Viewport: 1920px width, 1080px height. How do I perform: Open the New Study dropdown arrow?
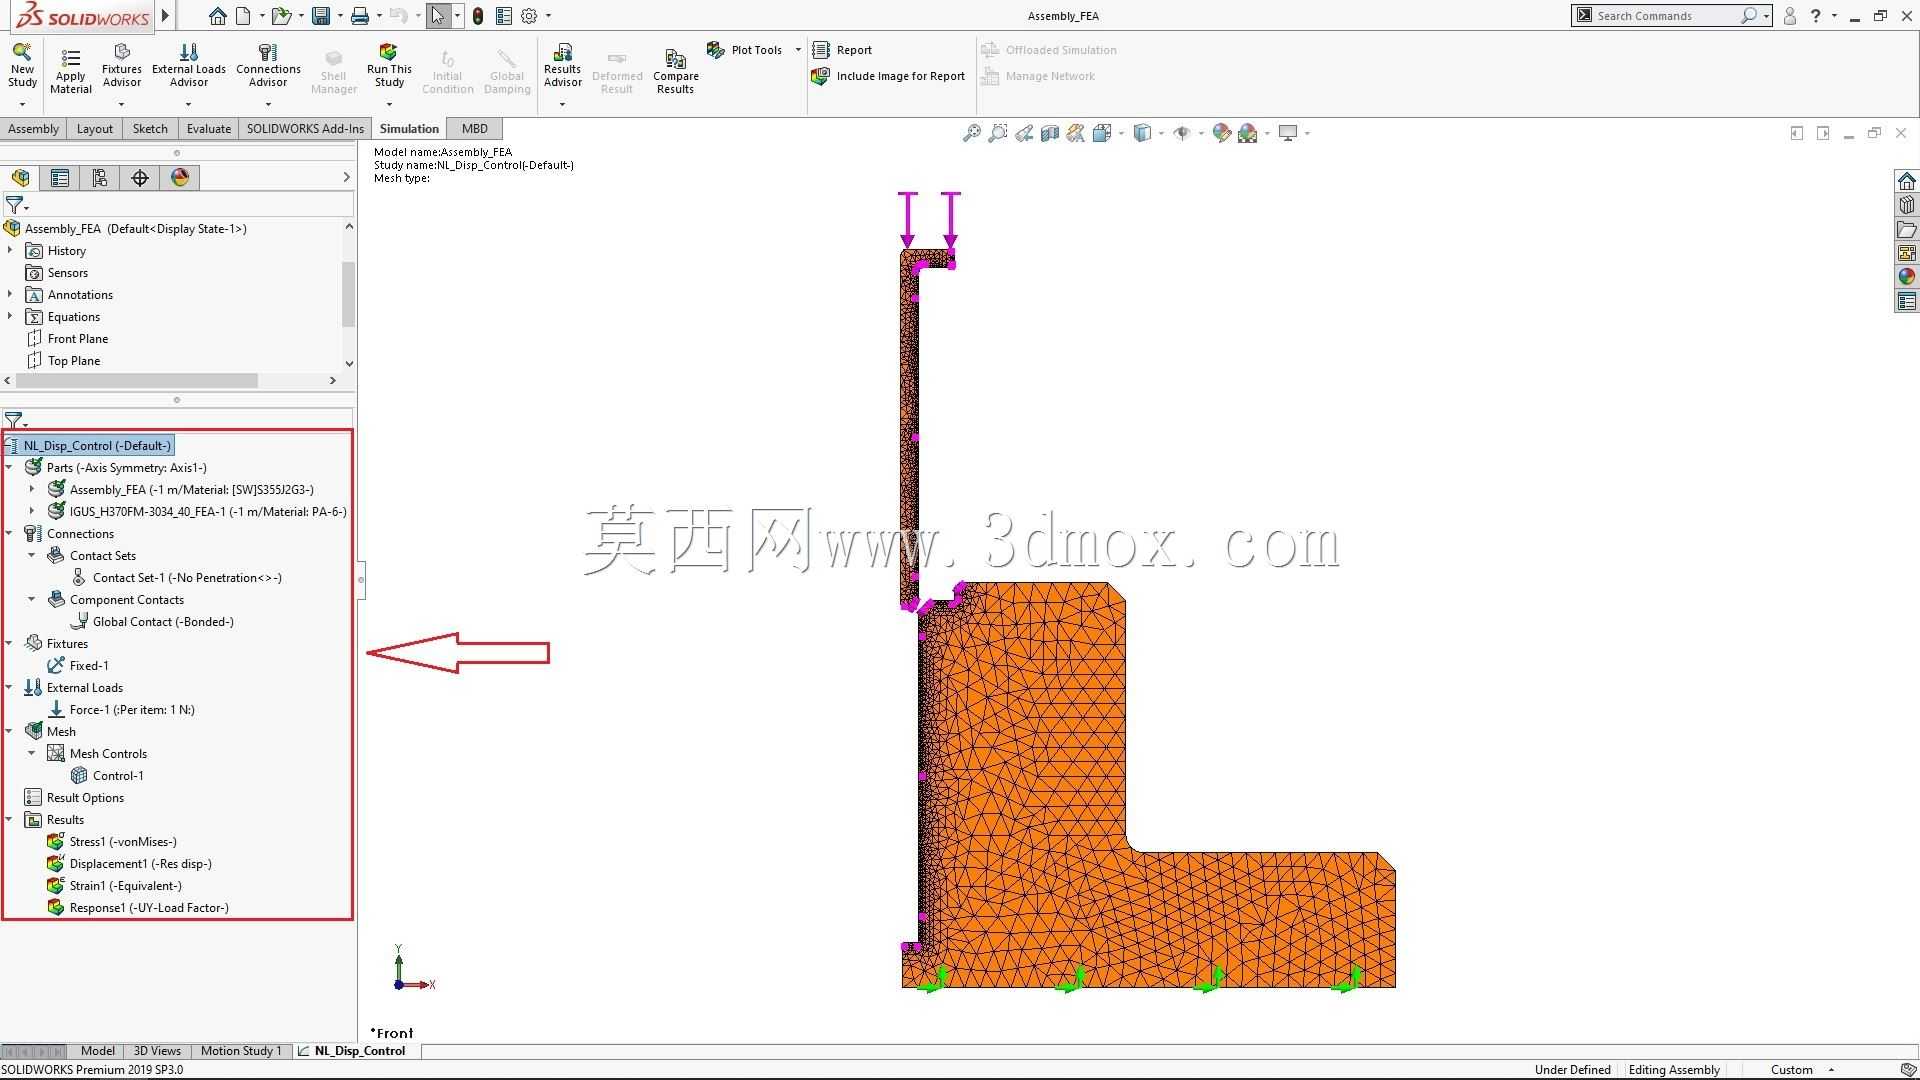click(22, 104)
